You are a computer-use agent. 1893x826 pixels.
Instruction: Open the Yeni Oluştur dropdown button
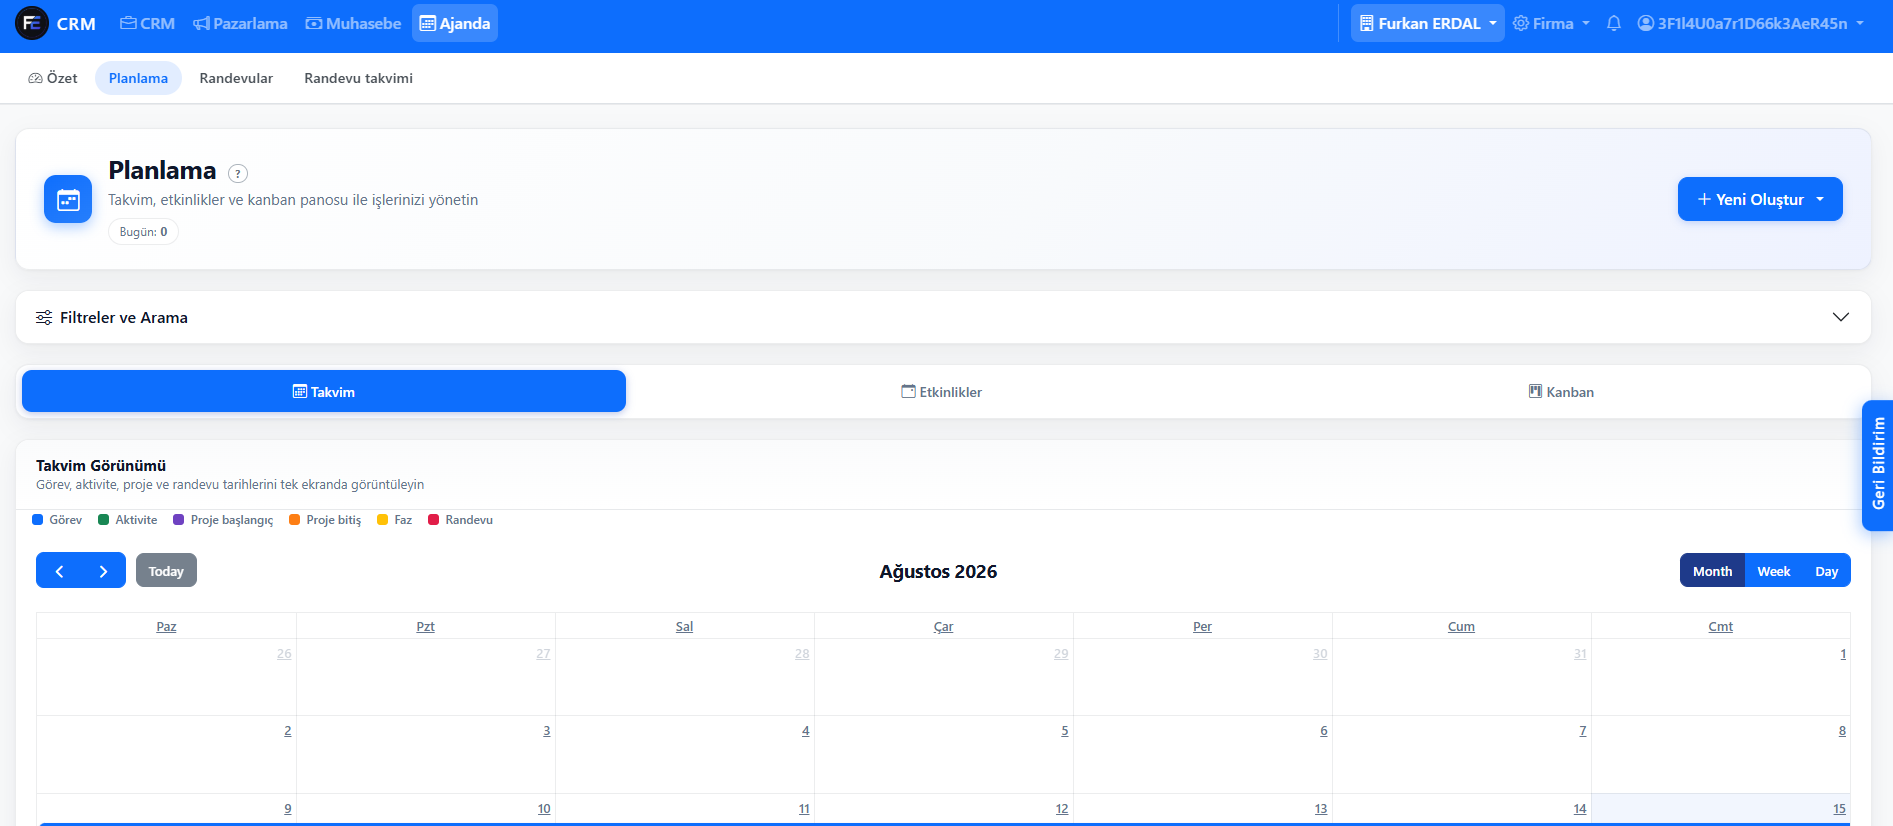point(1760,199)
